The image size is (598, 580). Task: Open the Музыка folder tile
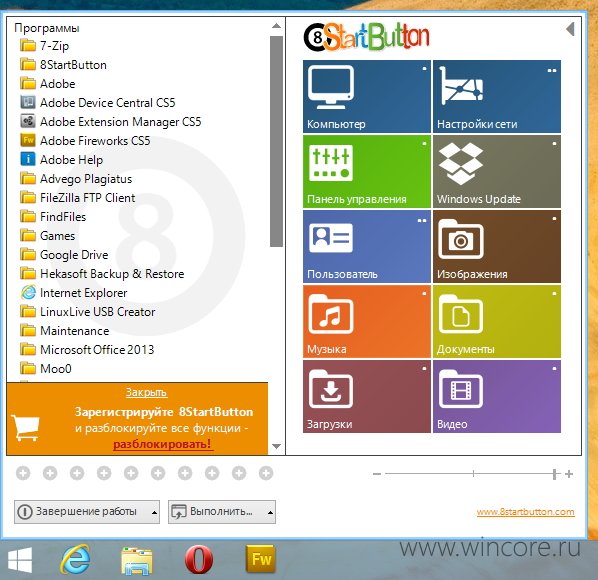click(x=367, y=321)
